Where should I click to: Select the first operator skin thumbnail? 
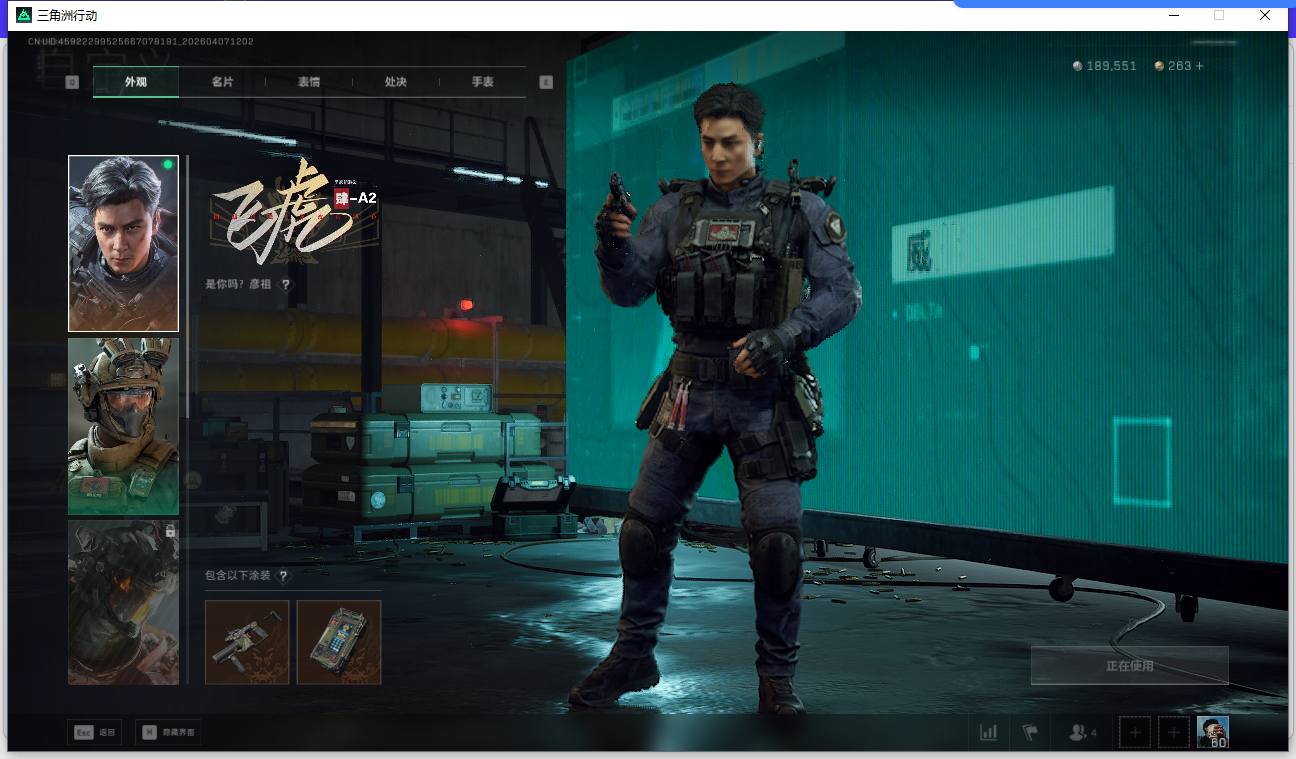[123, 243]
